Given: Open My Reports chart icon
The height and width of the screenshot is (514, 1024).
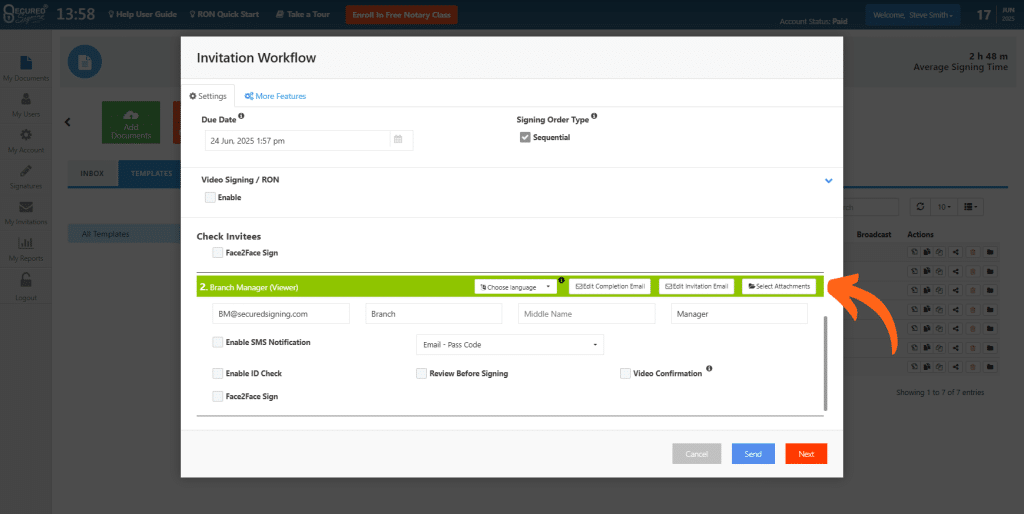Looking at the screenshot, I should click(x=25, y=244).
